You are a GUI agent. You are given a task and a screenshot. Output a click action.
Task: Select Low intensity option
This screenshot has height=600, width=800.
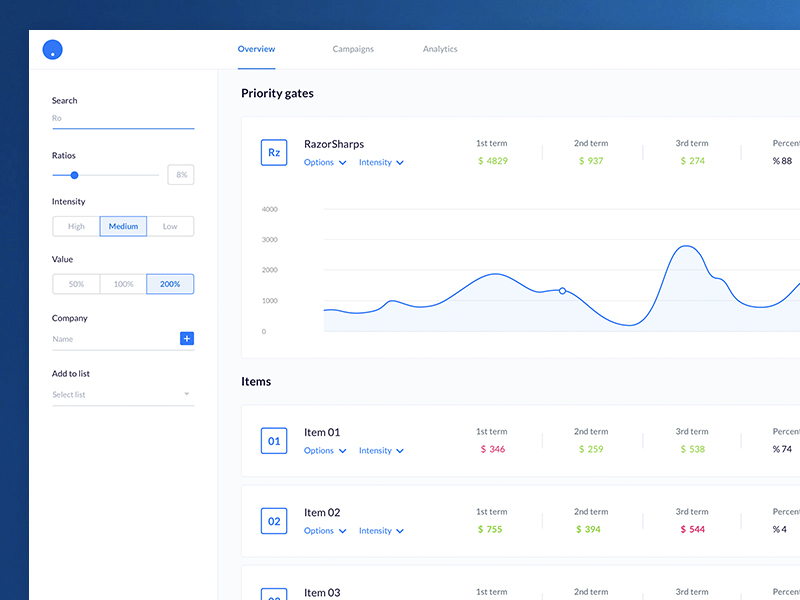click(x=170, y=227)
